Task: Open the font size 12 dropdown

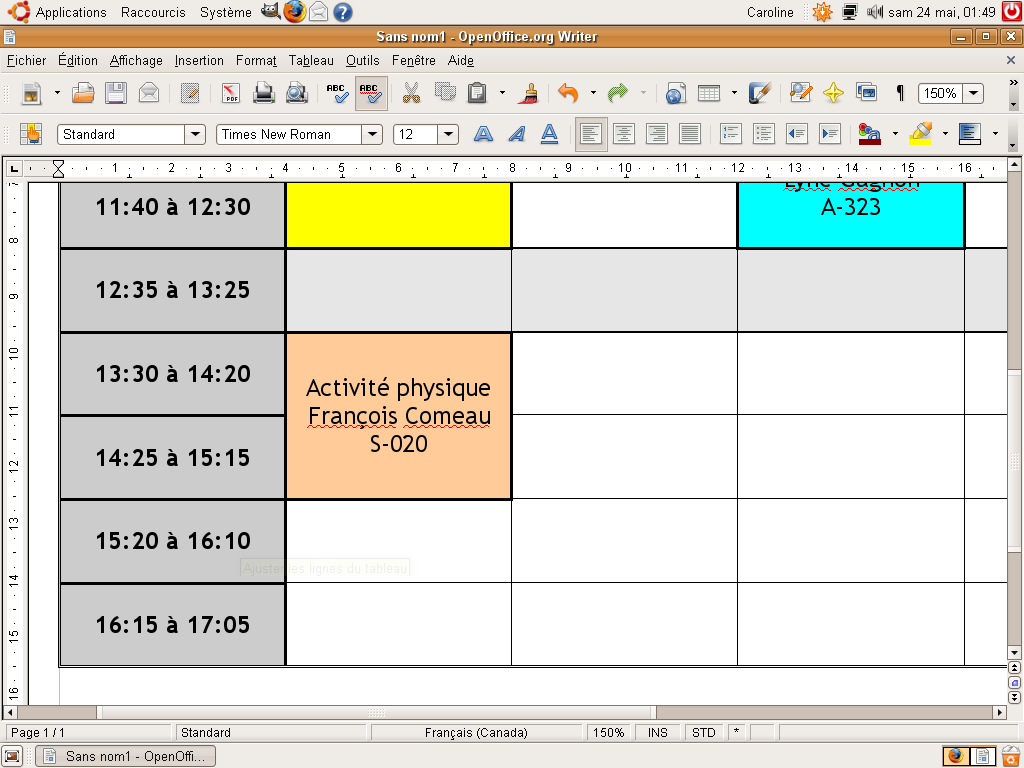Action: pos(447,134)
